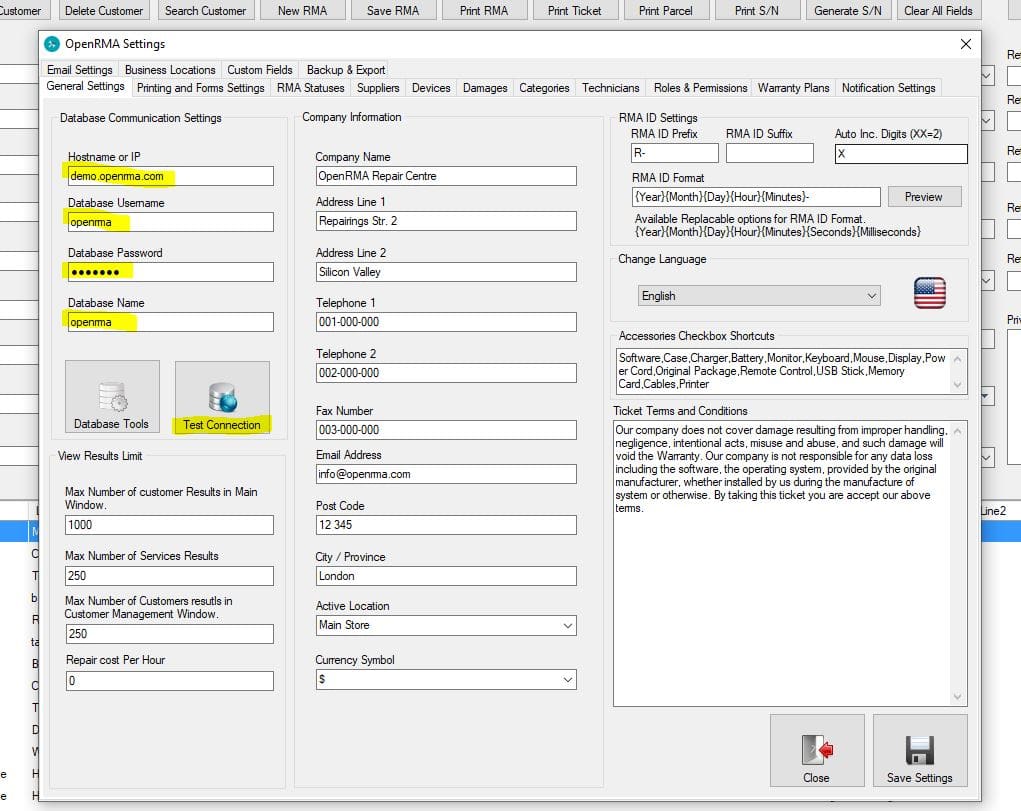Click Max customer Results in Main Window field

pyautogui.click(x=169, y=525)
